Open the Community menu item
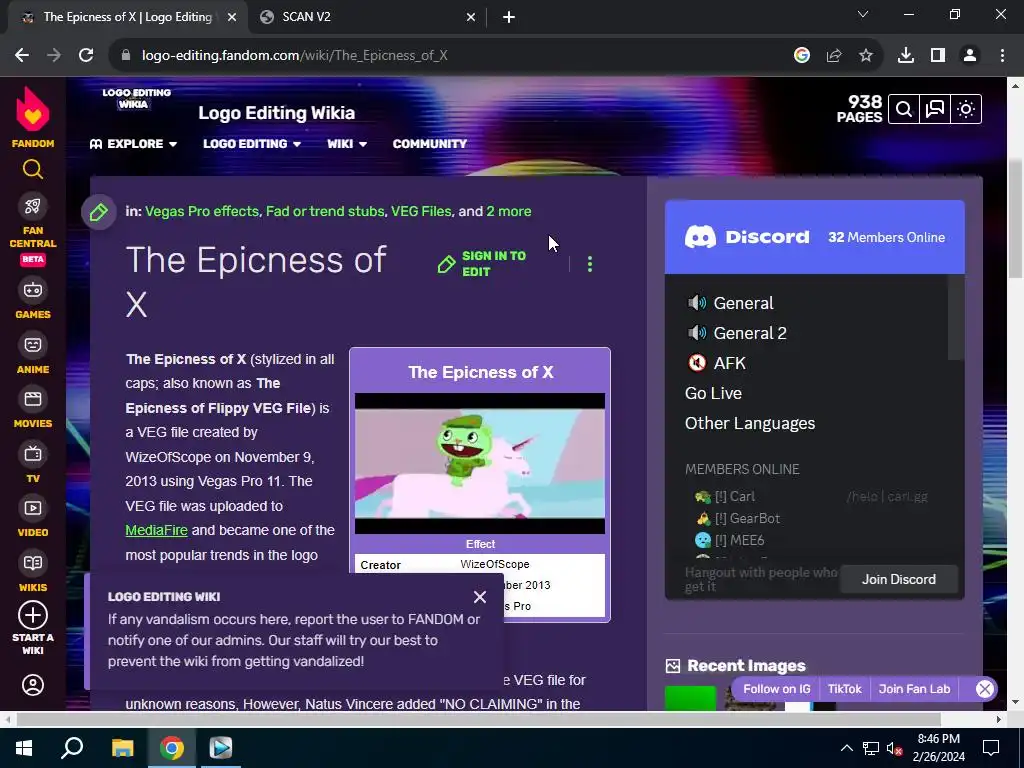Viewport: 1024px width, 768px height. pyautogui.click(x=430, y=144)
